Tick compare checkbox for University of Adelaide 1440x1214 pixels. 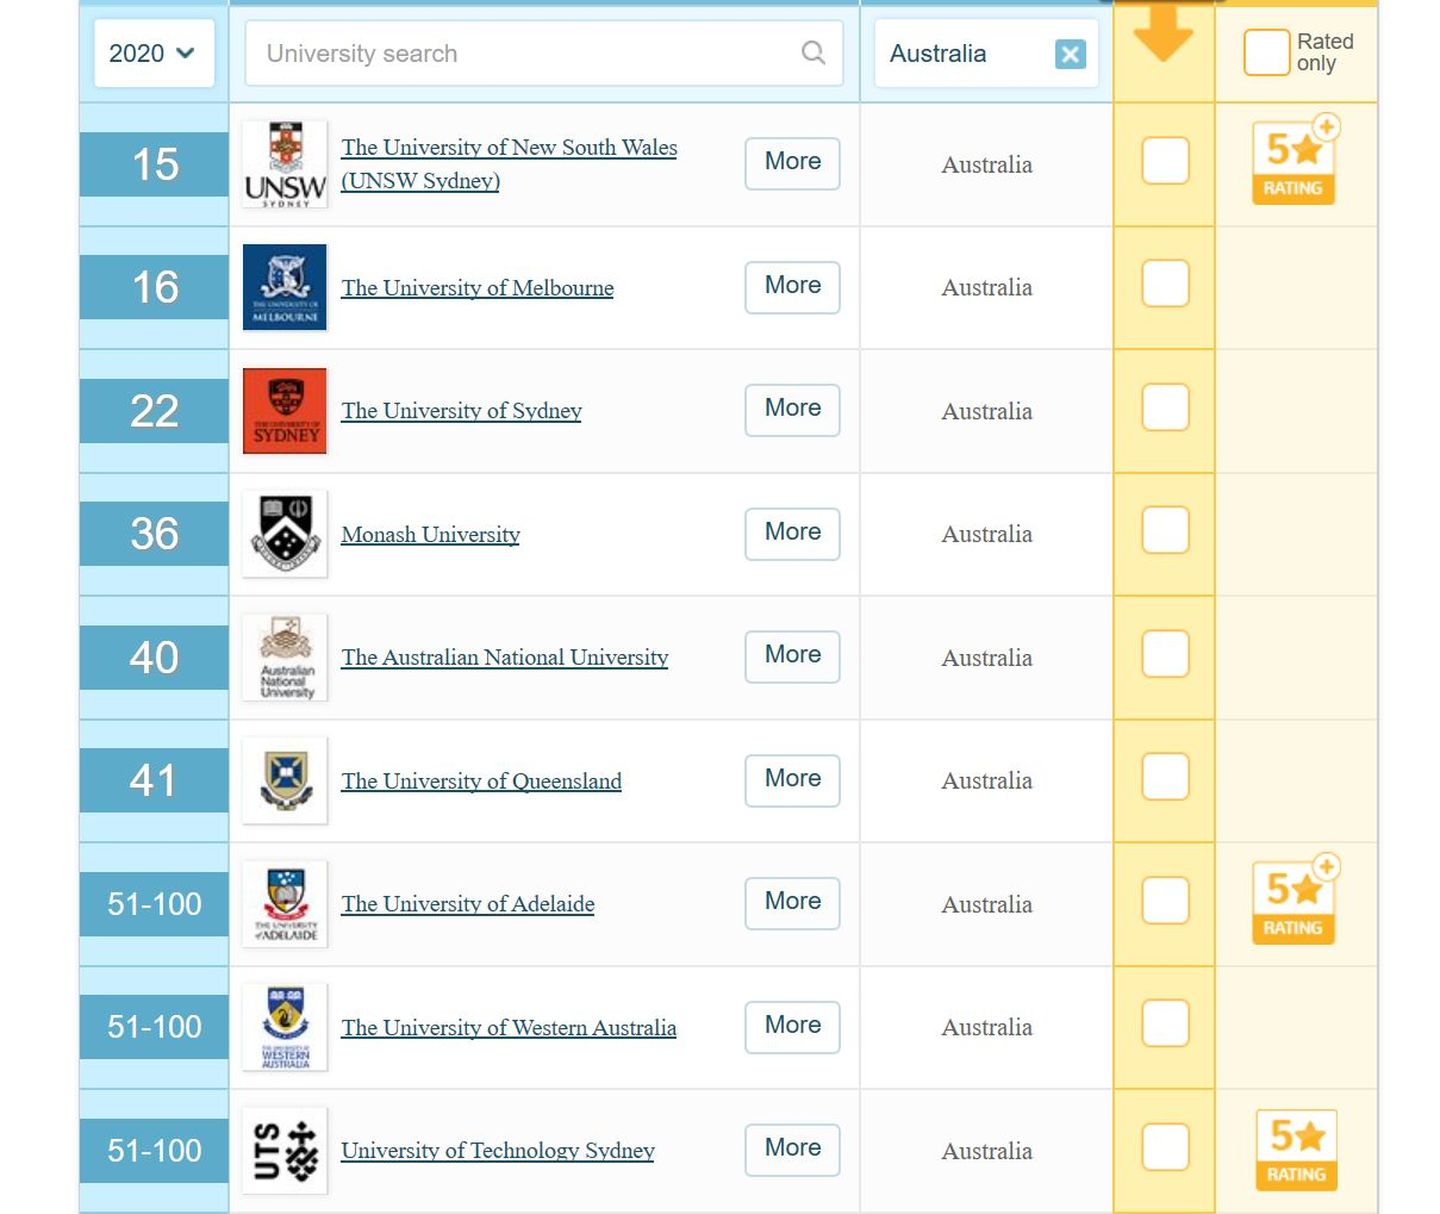click(1165, 900)
